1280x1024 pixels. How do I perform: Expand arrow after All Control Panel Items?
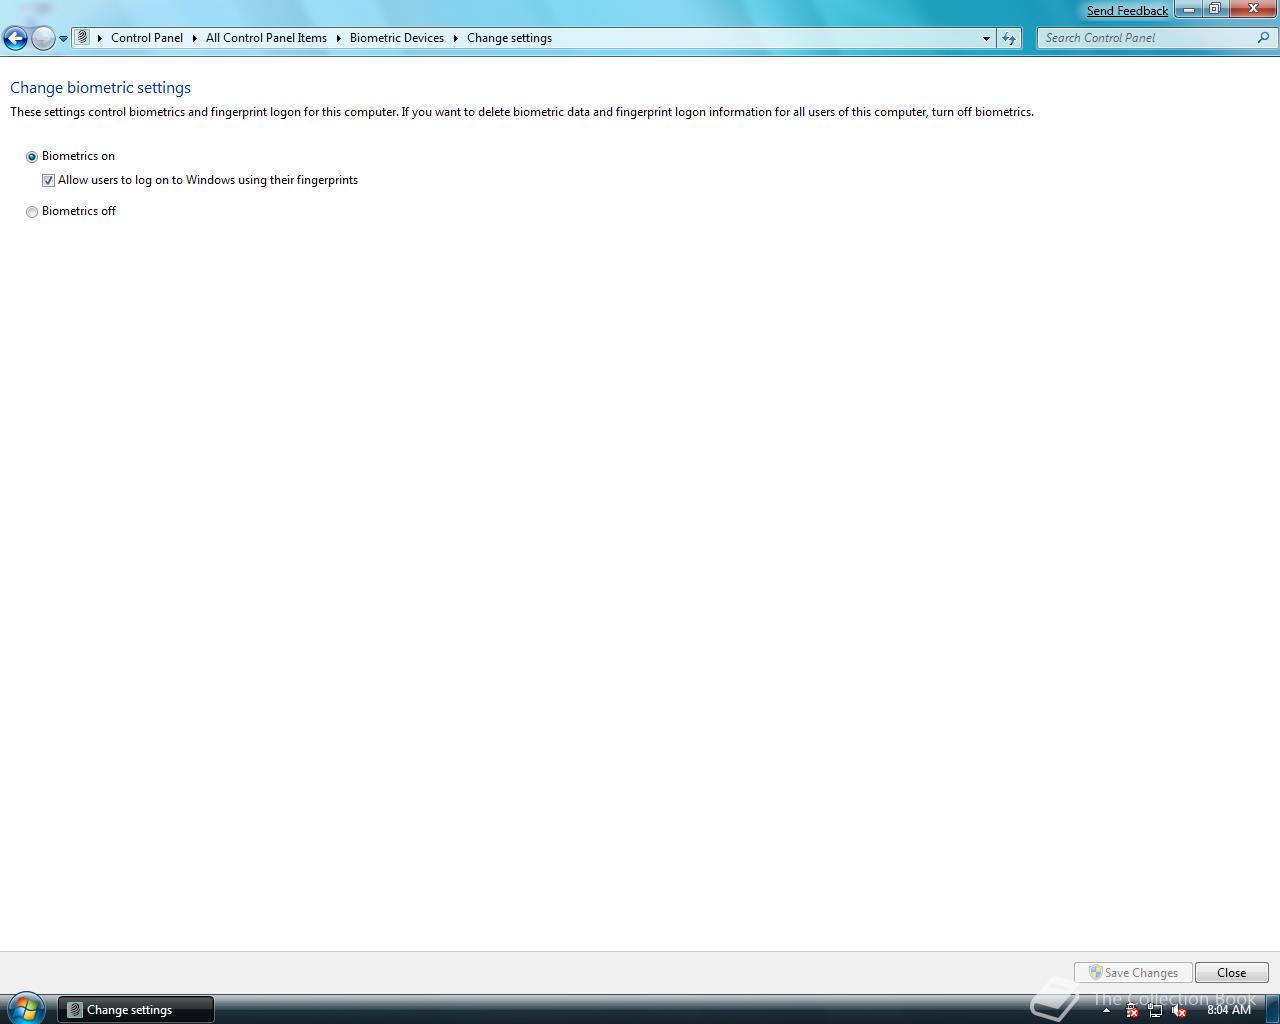(339, 38)
